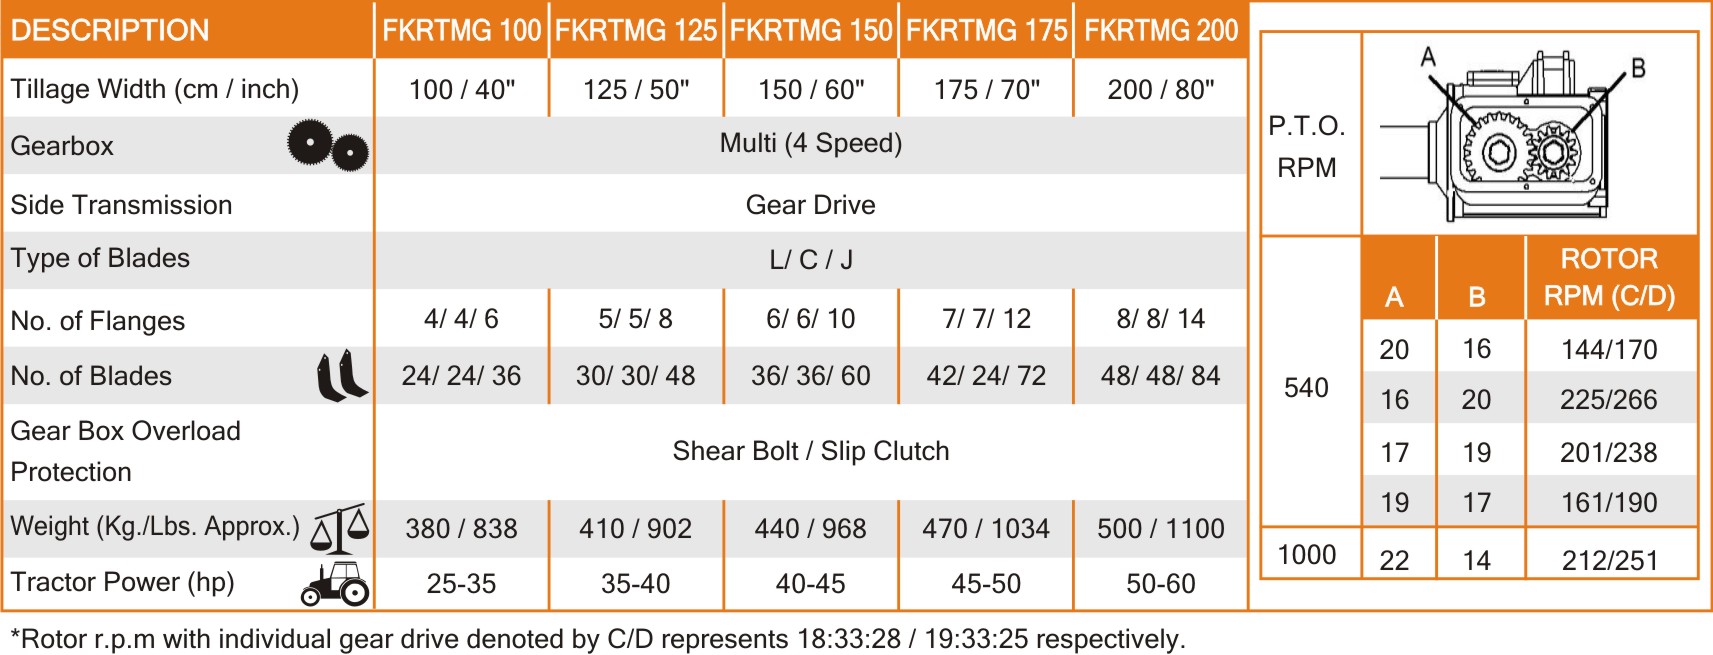Click rotor RPM value 225/266
The height and width of the screenshot is (655, 1713).
click(x=1609, y=400)
